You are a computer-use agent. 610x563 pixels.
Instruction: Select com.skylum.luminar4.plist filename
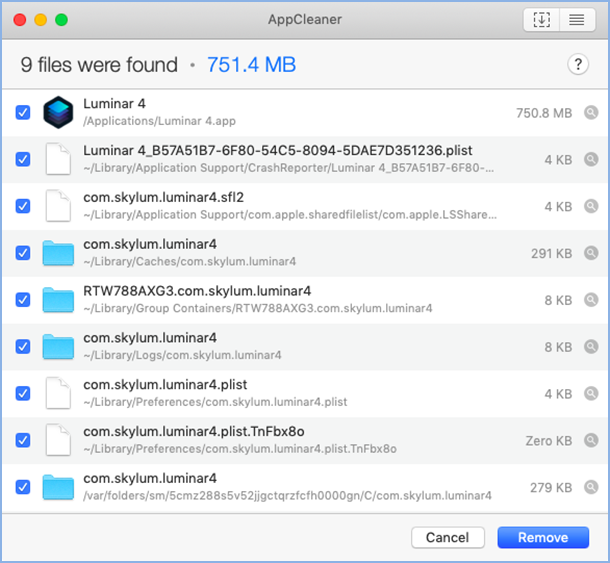(x=165, y=385)
